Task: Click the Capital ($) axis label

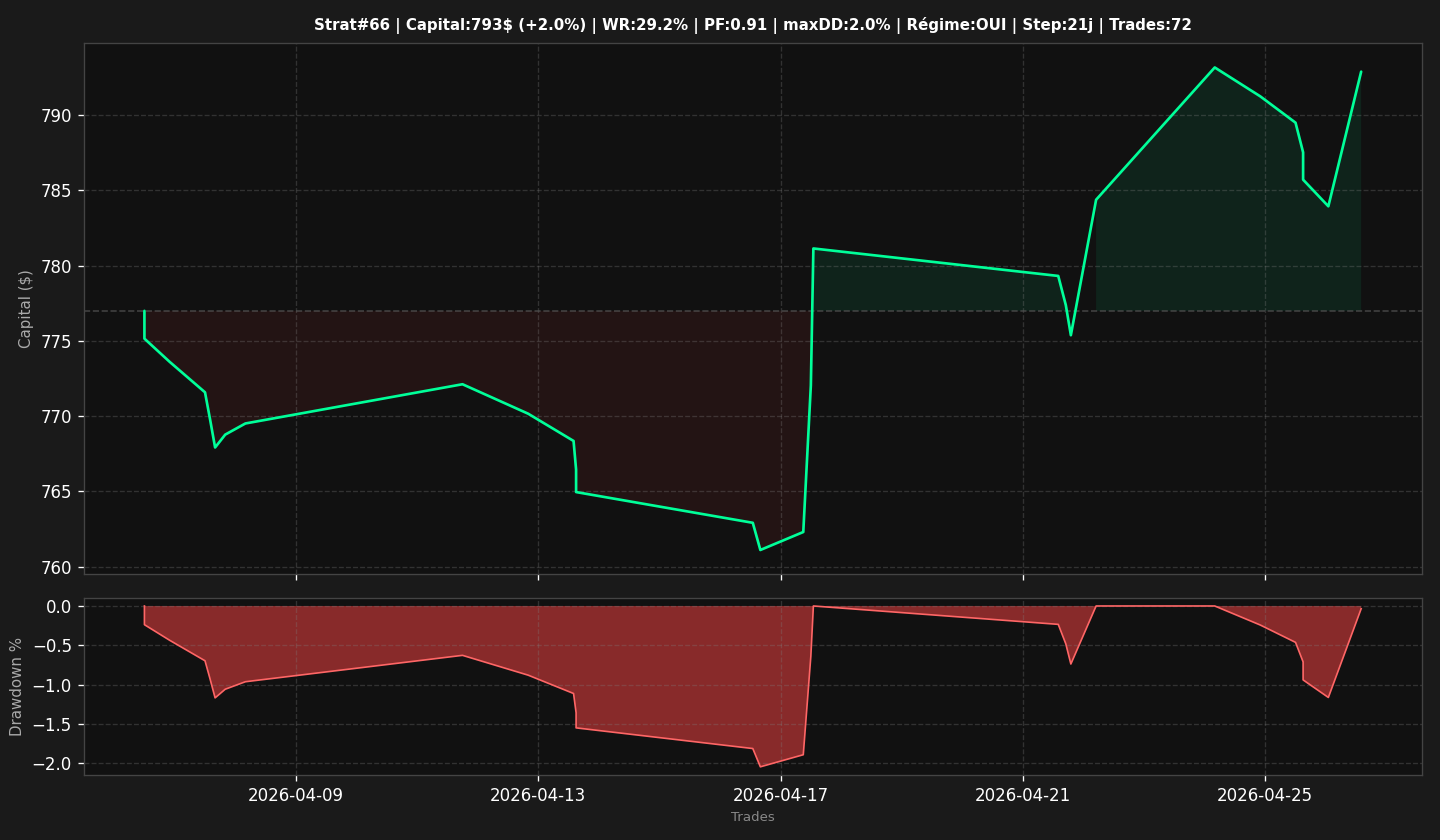Action: (x=26, y=309)
